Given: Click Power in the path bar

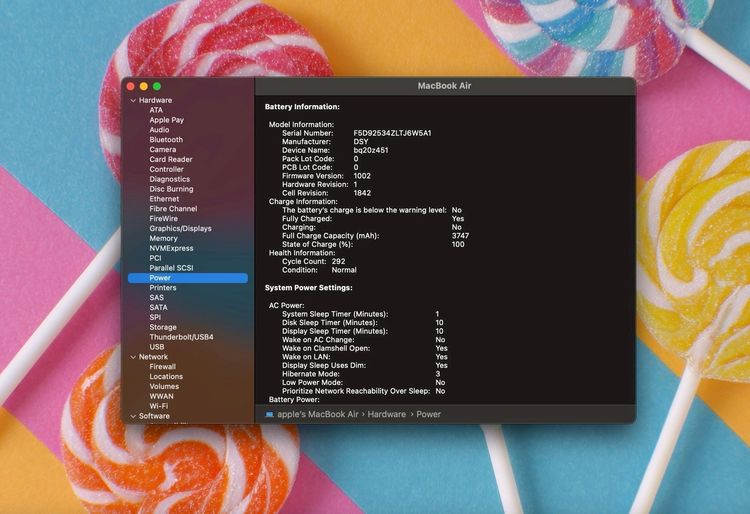Looking at the screenshot, I should point(428,415).
